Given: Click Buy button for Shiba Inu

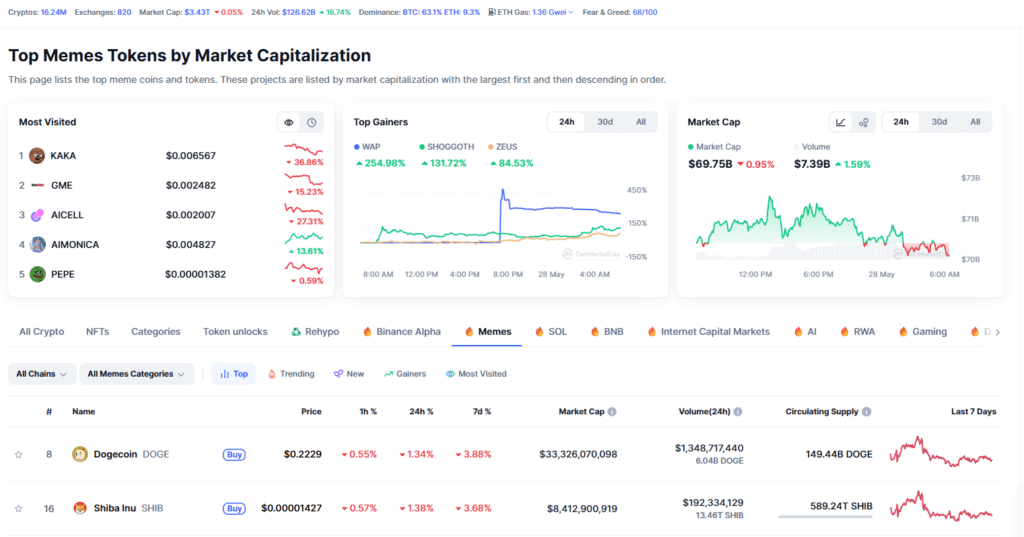Looking at the screenshot, I should [x=234, y=508].
